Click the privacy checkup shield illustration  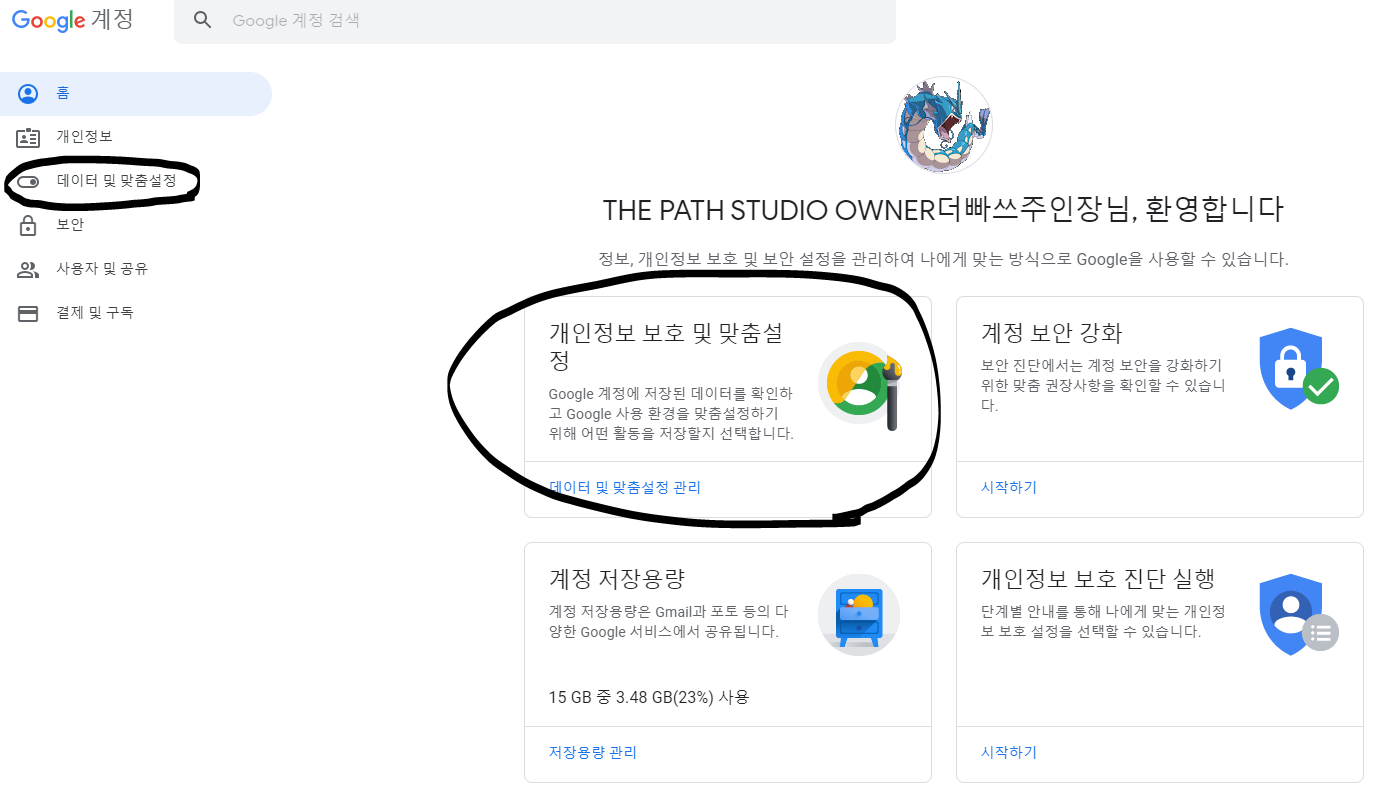point(1298,615)
